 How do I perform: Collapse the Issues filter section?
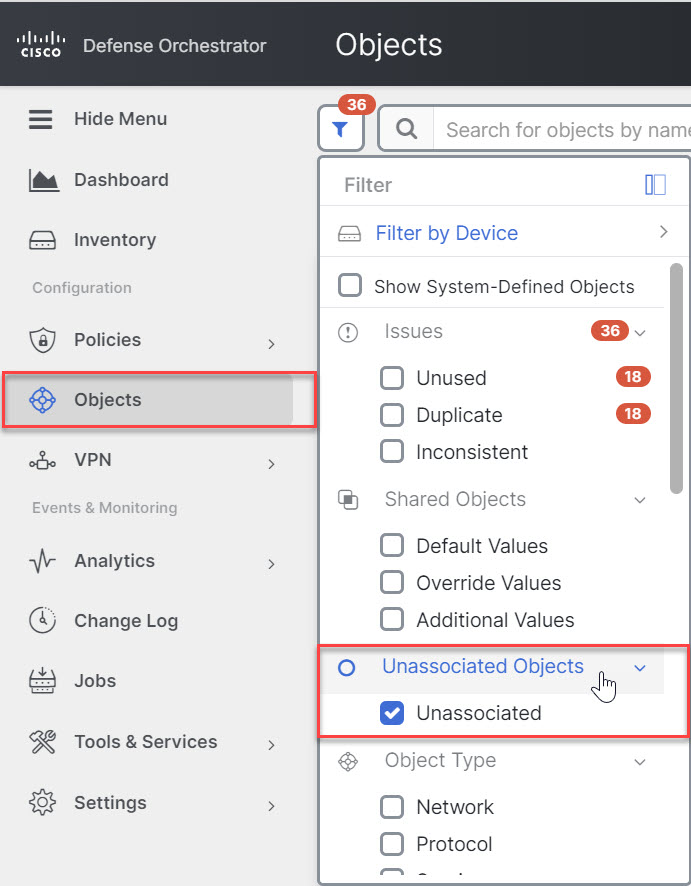pos(641,332)
